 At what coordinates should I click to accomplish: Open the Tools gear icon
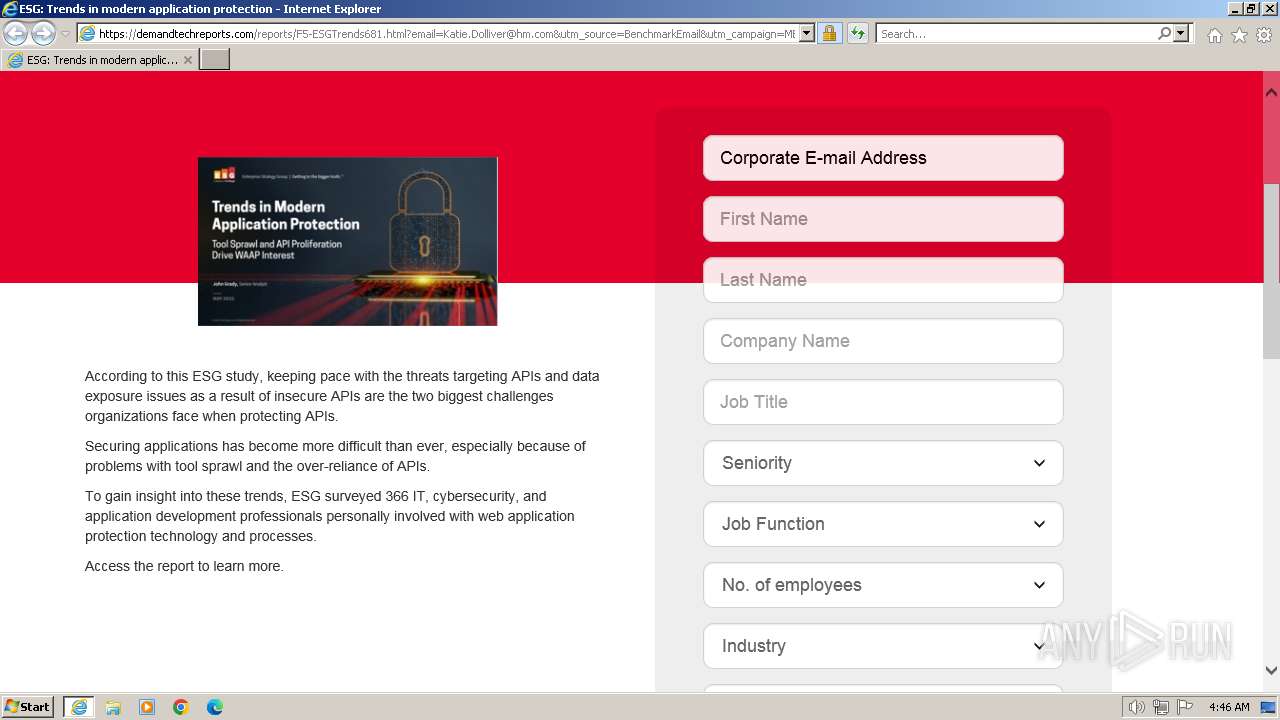1264,35
